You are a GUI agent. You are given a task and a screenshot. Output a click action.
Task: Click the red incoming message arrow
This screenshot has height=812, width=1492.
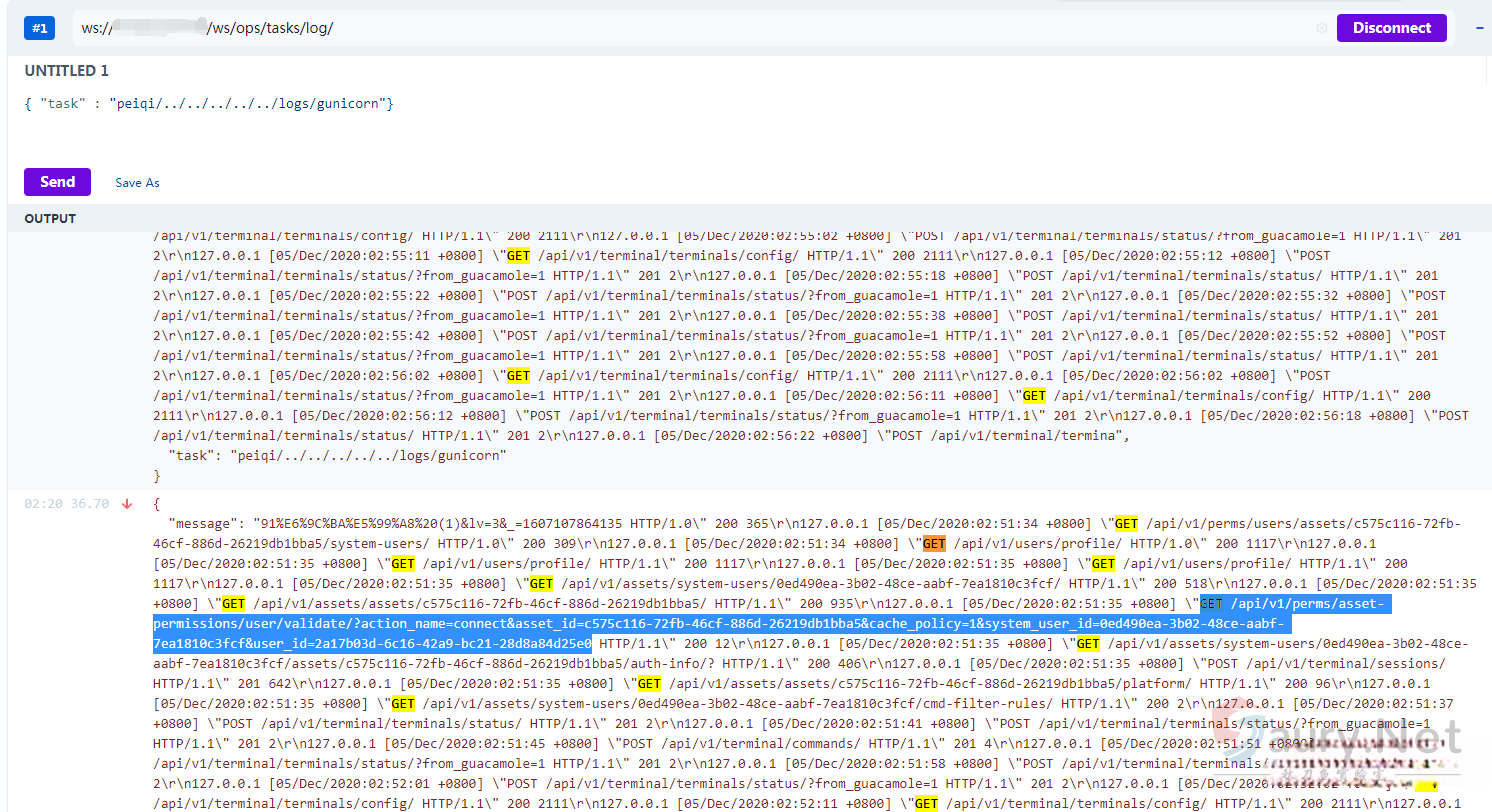127,504
